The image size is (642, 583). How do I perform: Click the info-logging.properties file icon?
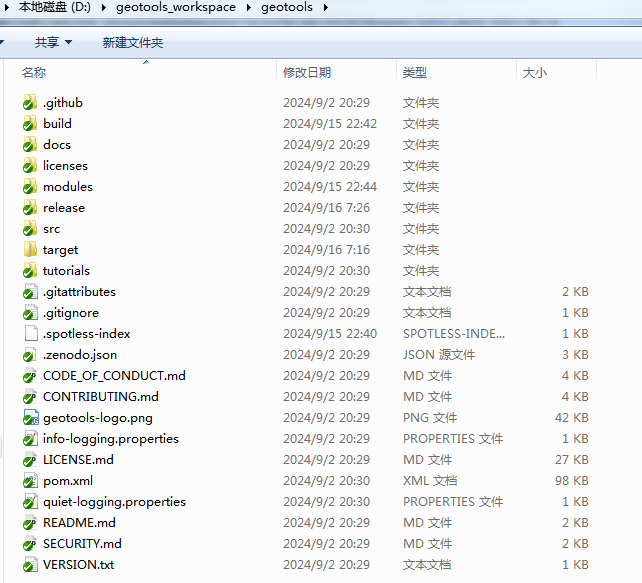click(30, 438)
